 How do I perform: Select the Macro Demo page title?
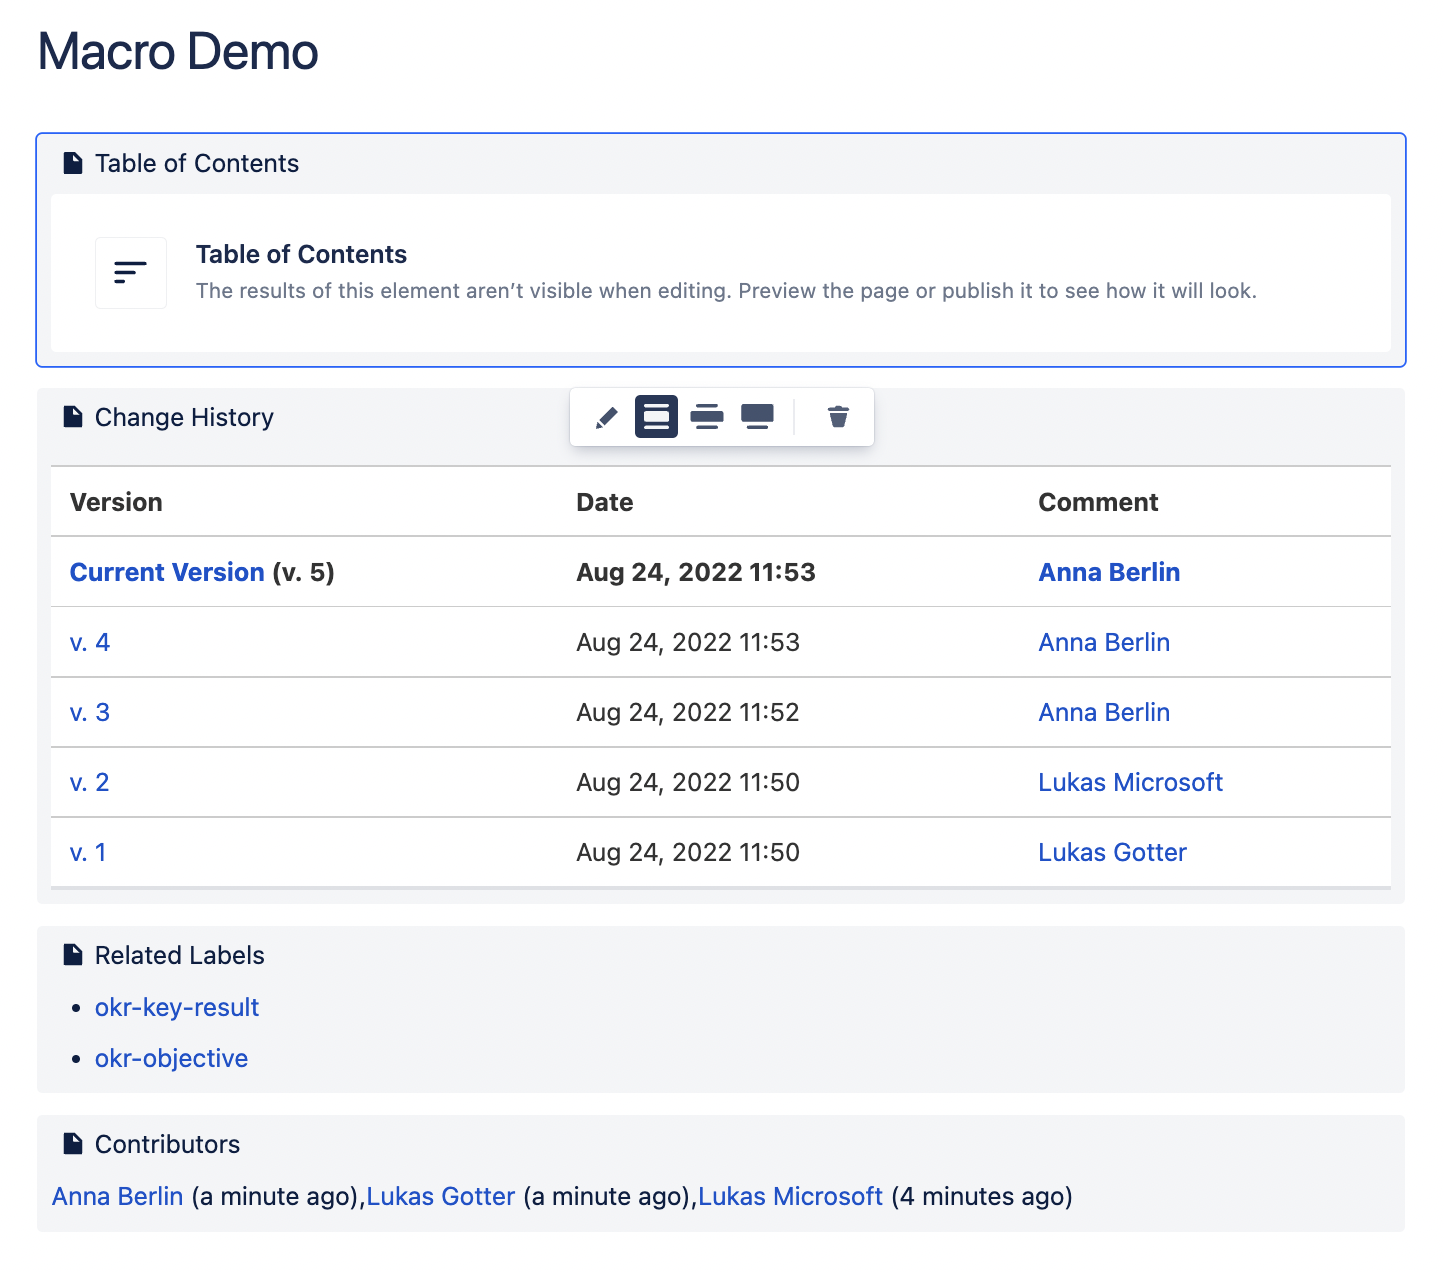[x=177, y=52]
